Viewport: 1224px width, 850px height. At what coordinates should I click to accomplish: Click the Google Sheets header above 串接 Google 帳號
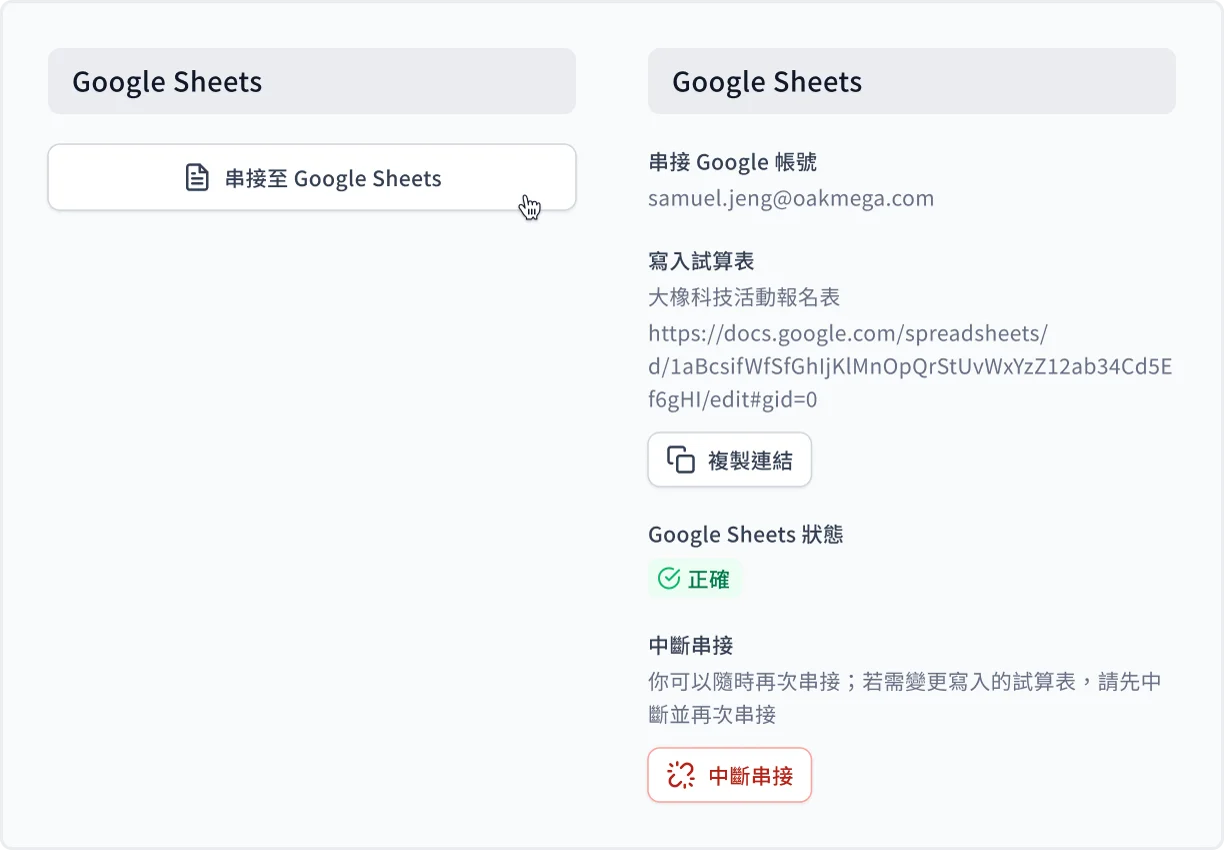(x=912, y=81)
